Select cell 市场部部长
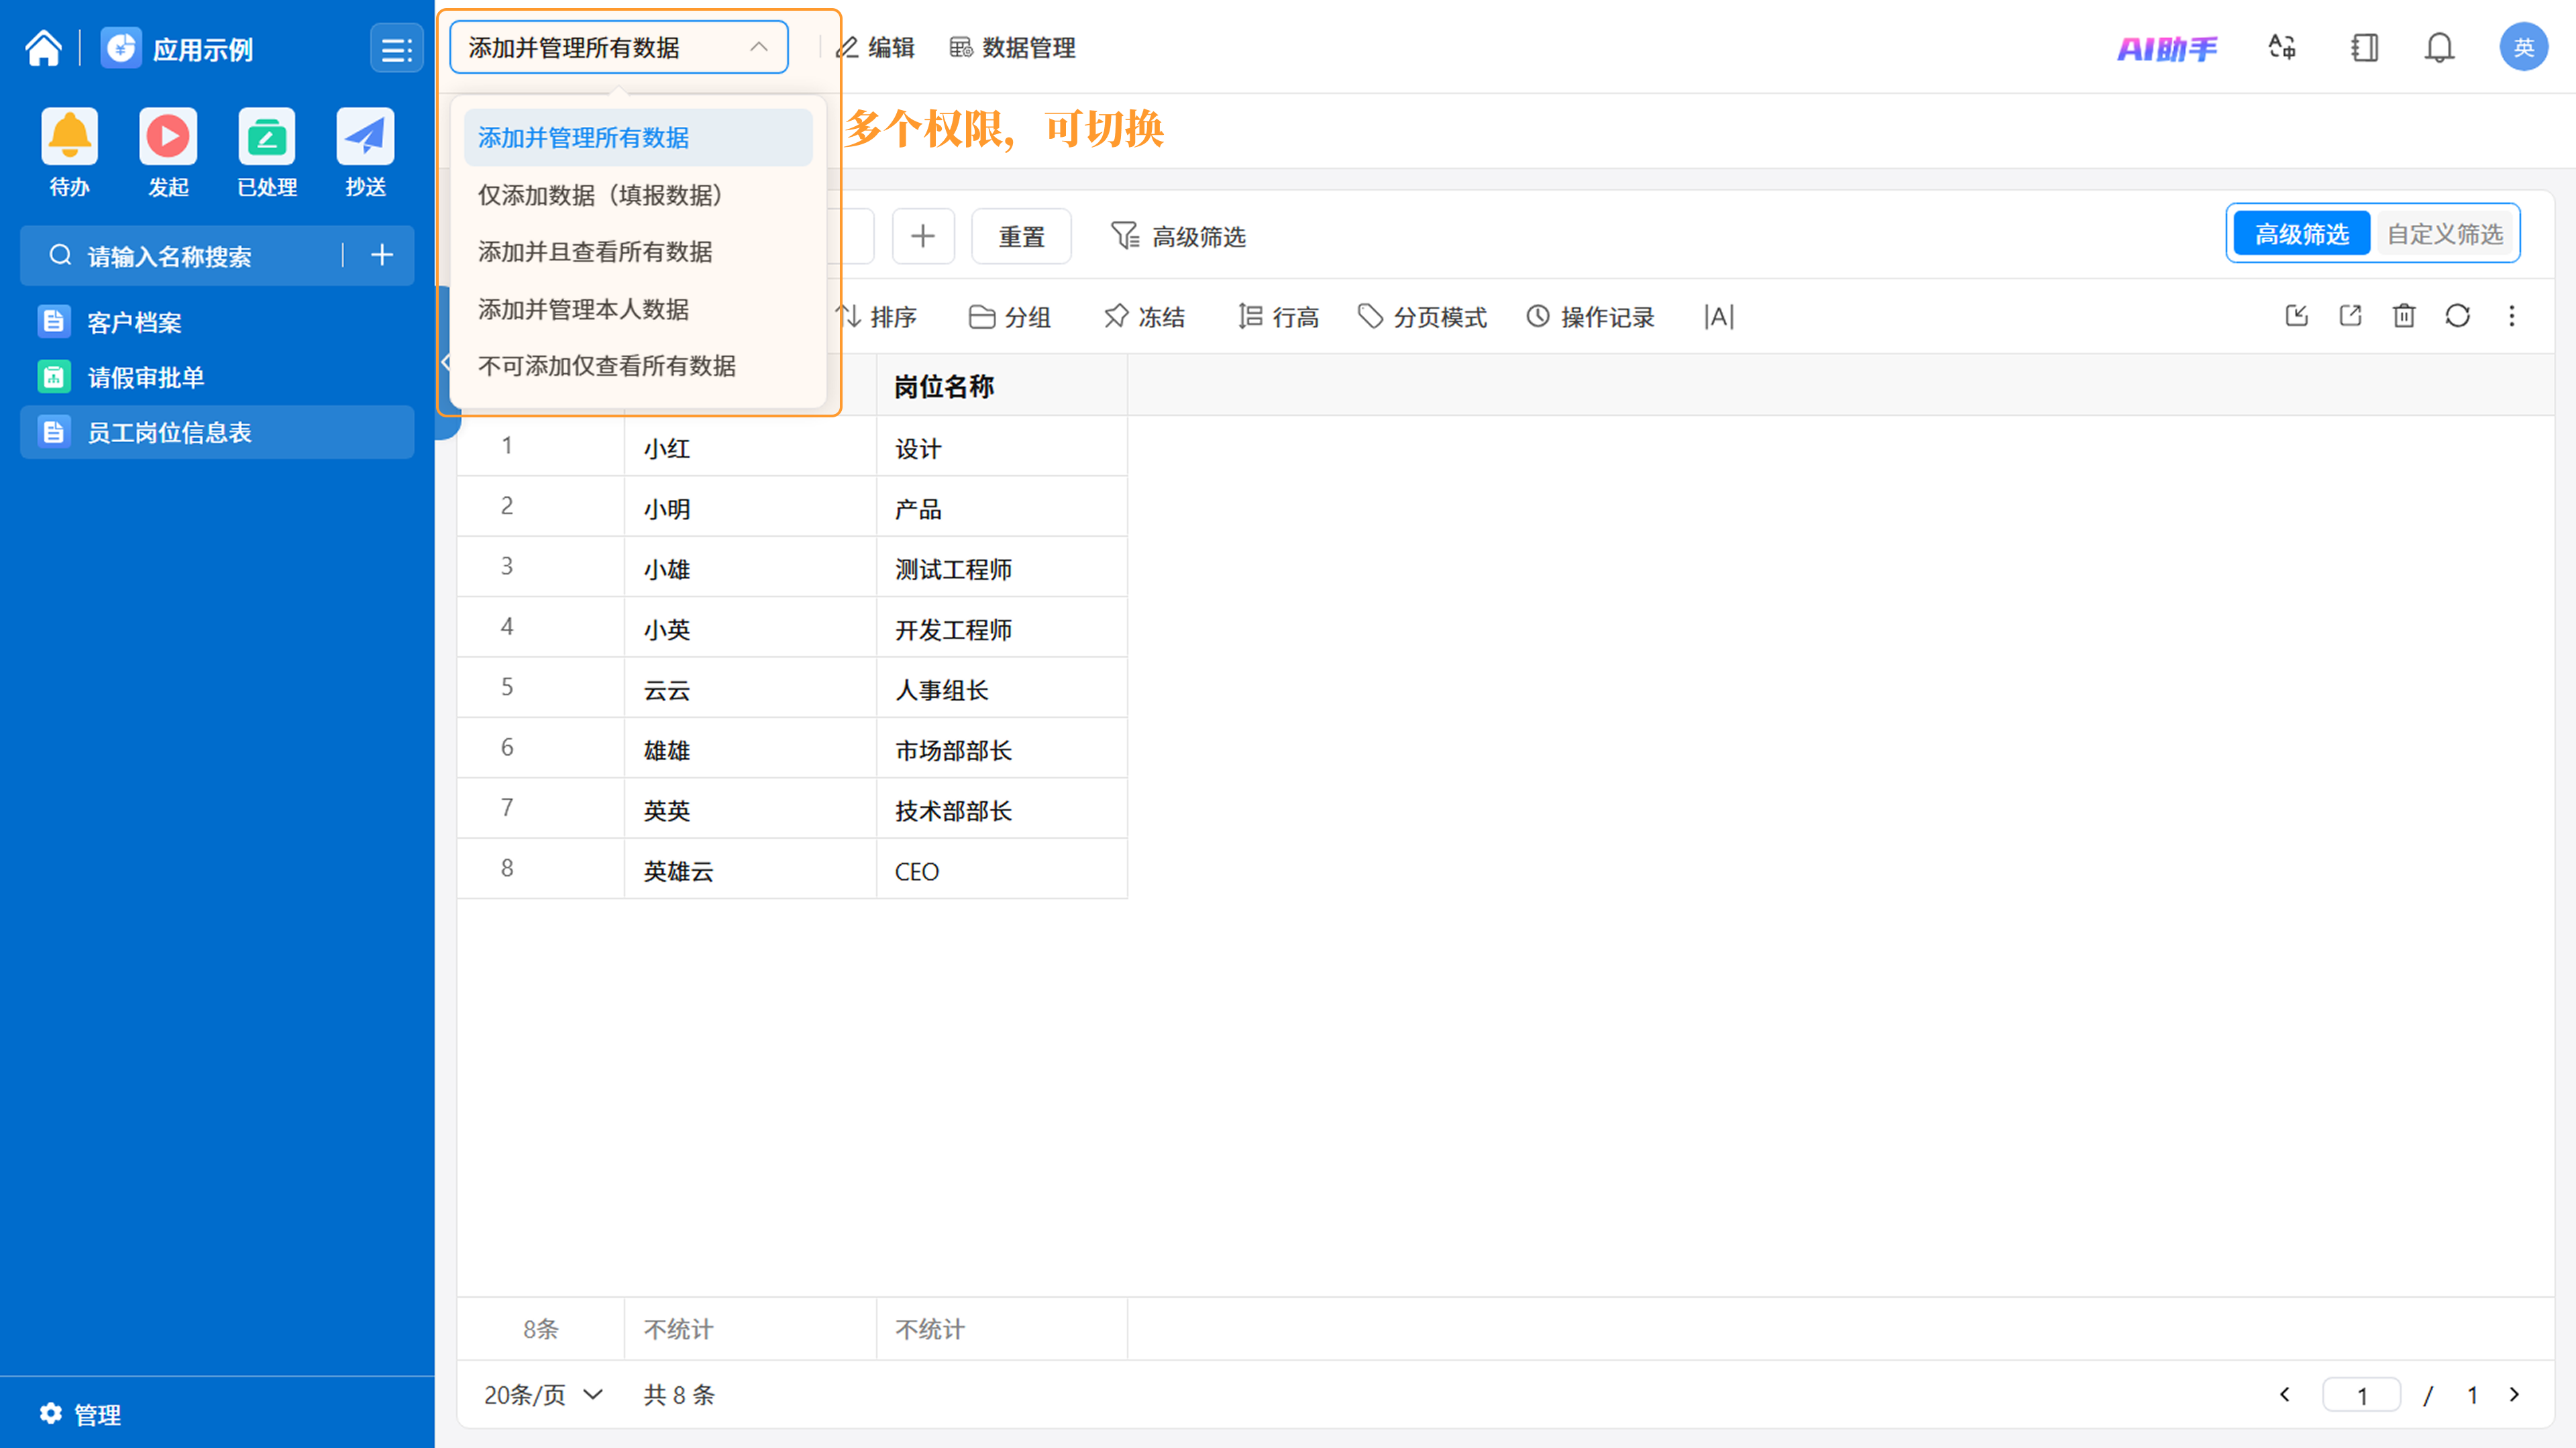Image resolution: width=2576 pixels, height=1448 pixels. pos(1002,749)
